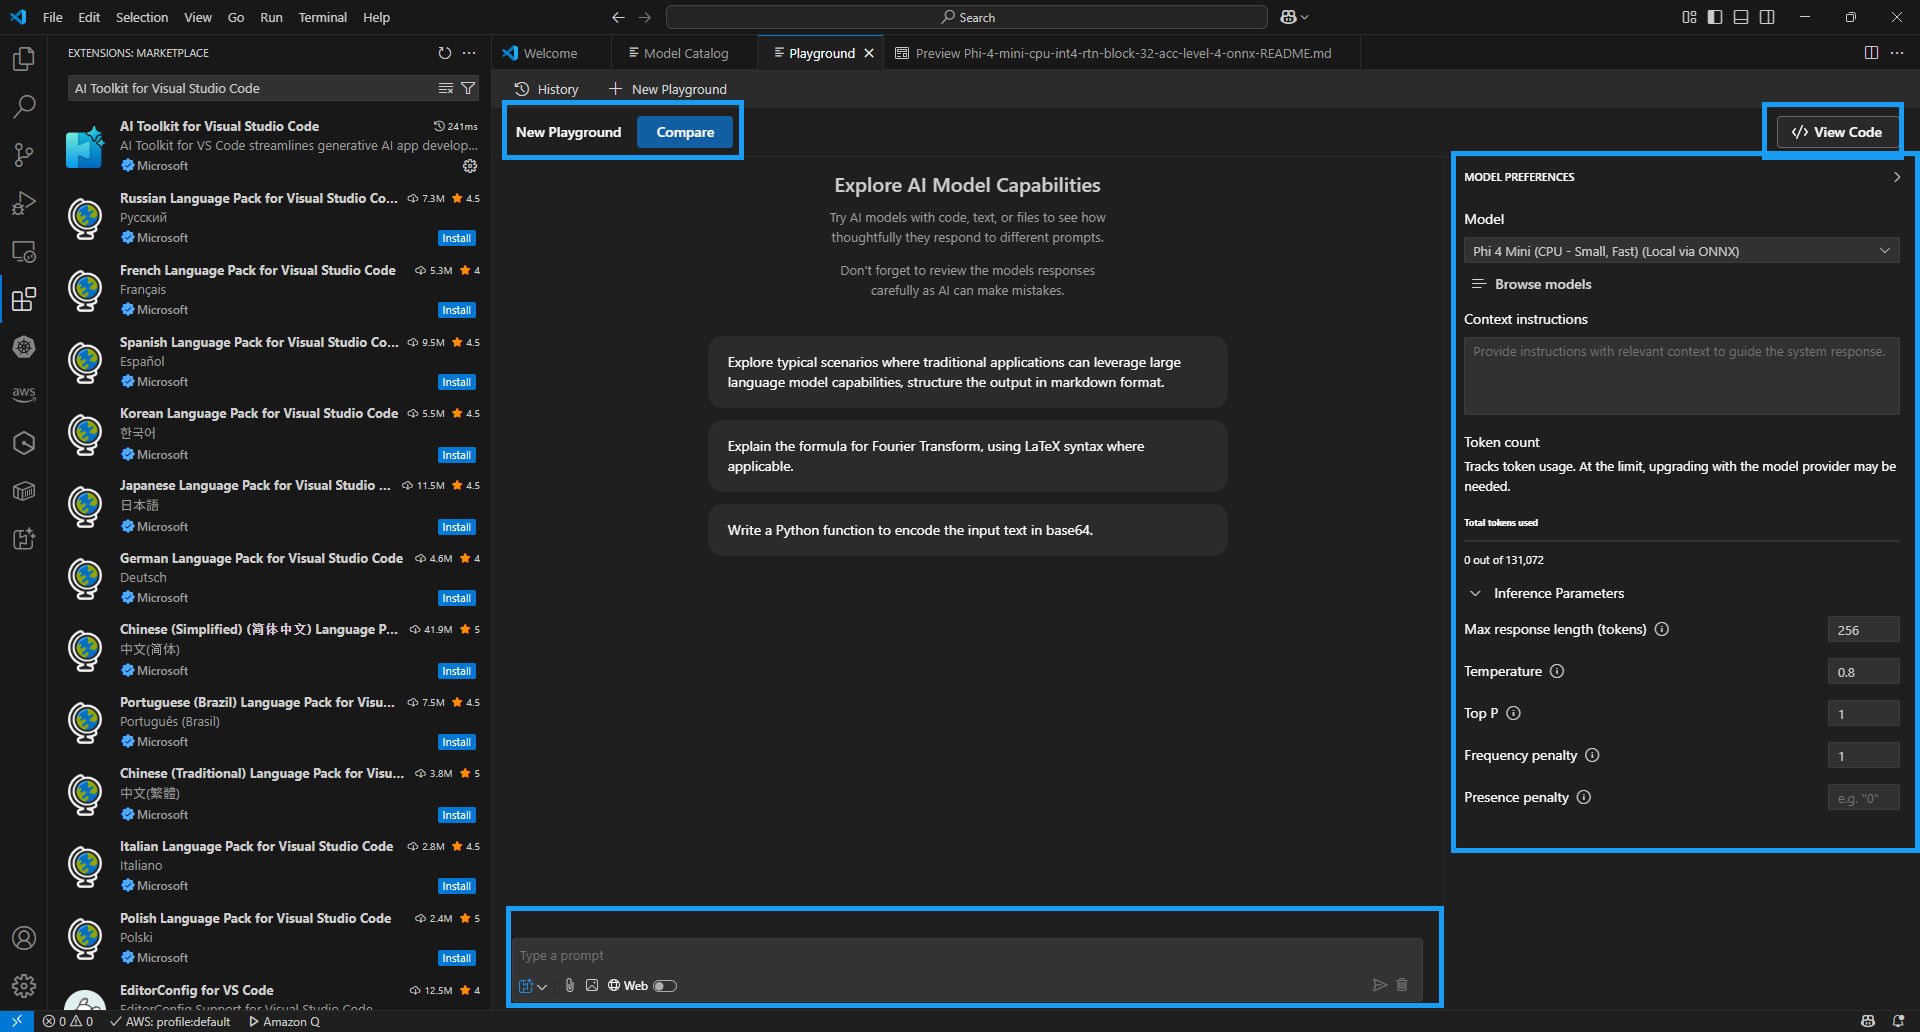Open the Remote Explorer view

coord(24,251)
